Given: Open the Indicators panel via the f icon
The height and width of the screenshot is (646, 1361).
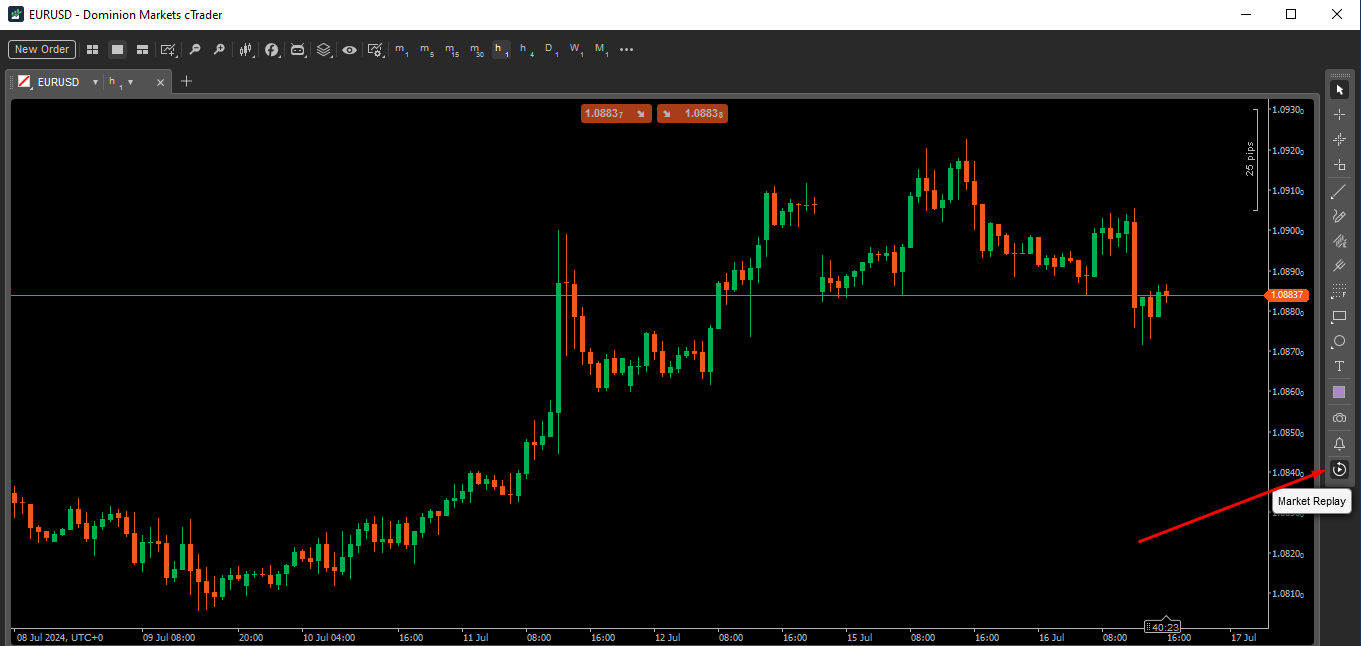Looking at the screenshot, I should 272,49.
